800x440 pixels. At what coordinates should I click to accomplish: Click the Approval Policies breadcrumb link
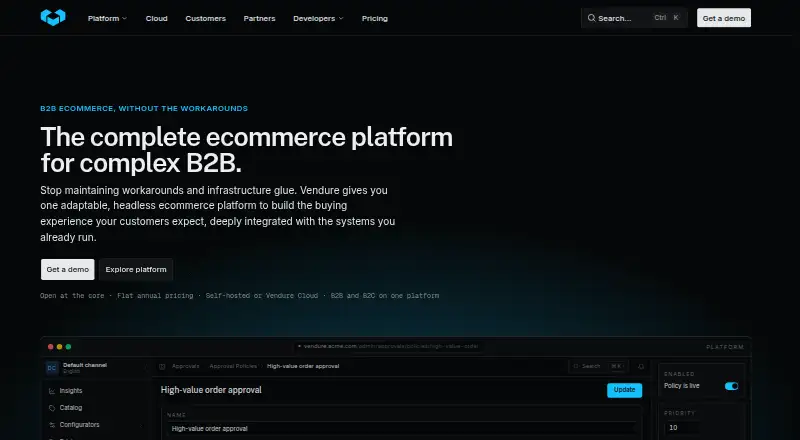233,366
